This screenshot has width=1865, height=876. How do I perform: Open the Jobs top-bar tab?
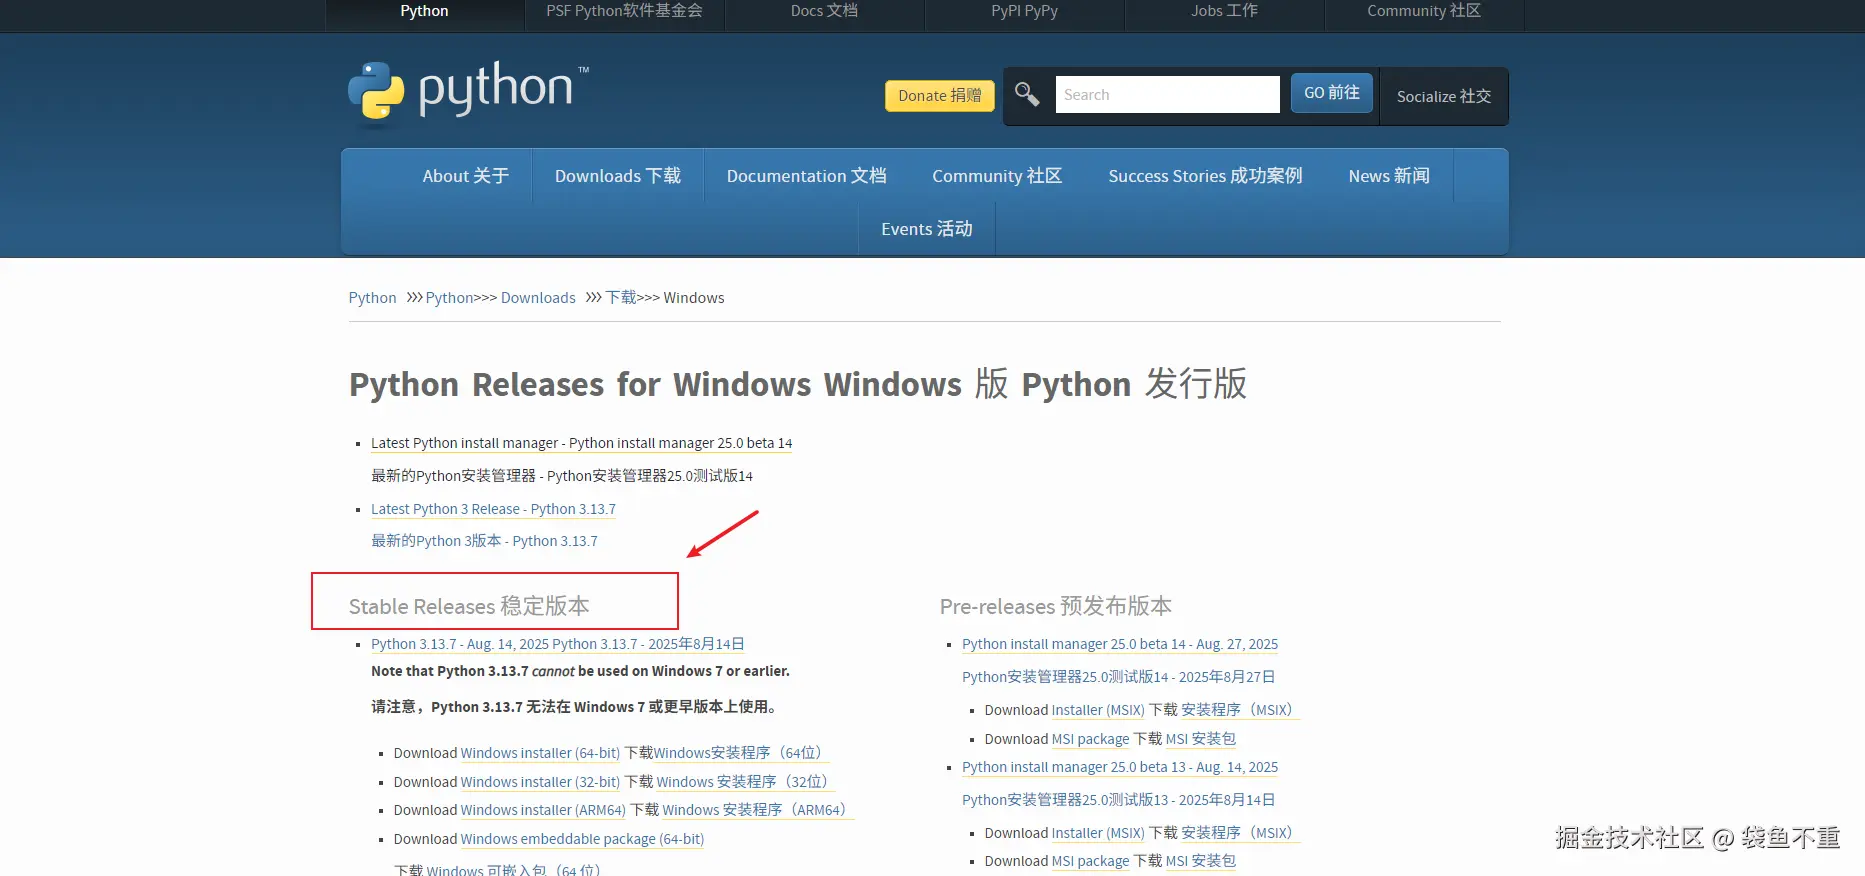point(1224,12)
